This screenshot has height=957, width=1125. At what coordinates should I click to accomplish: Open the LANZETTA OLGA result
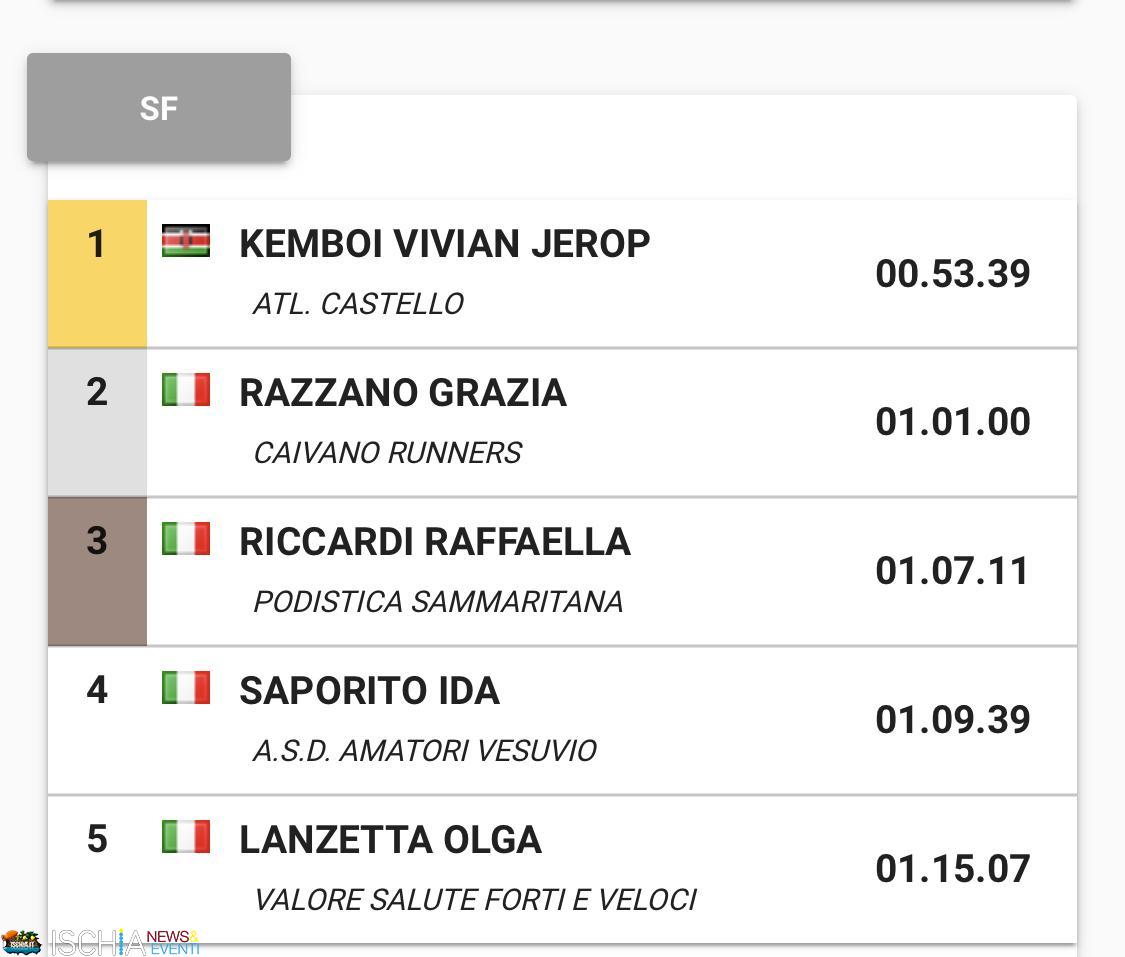(x=562, y=869)
